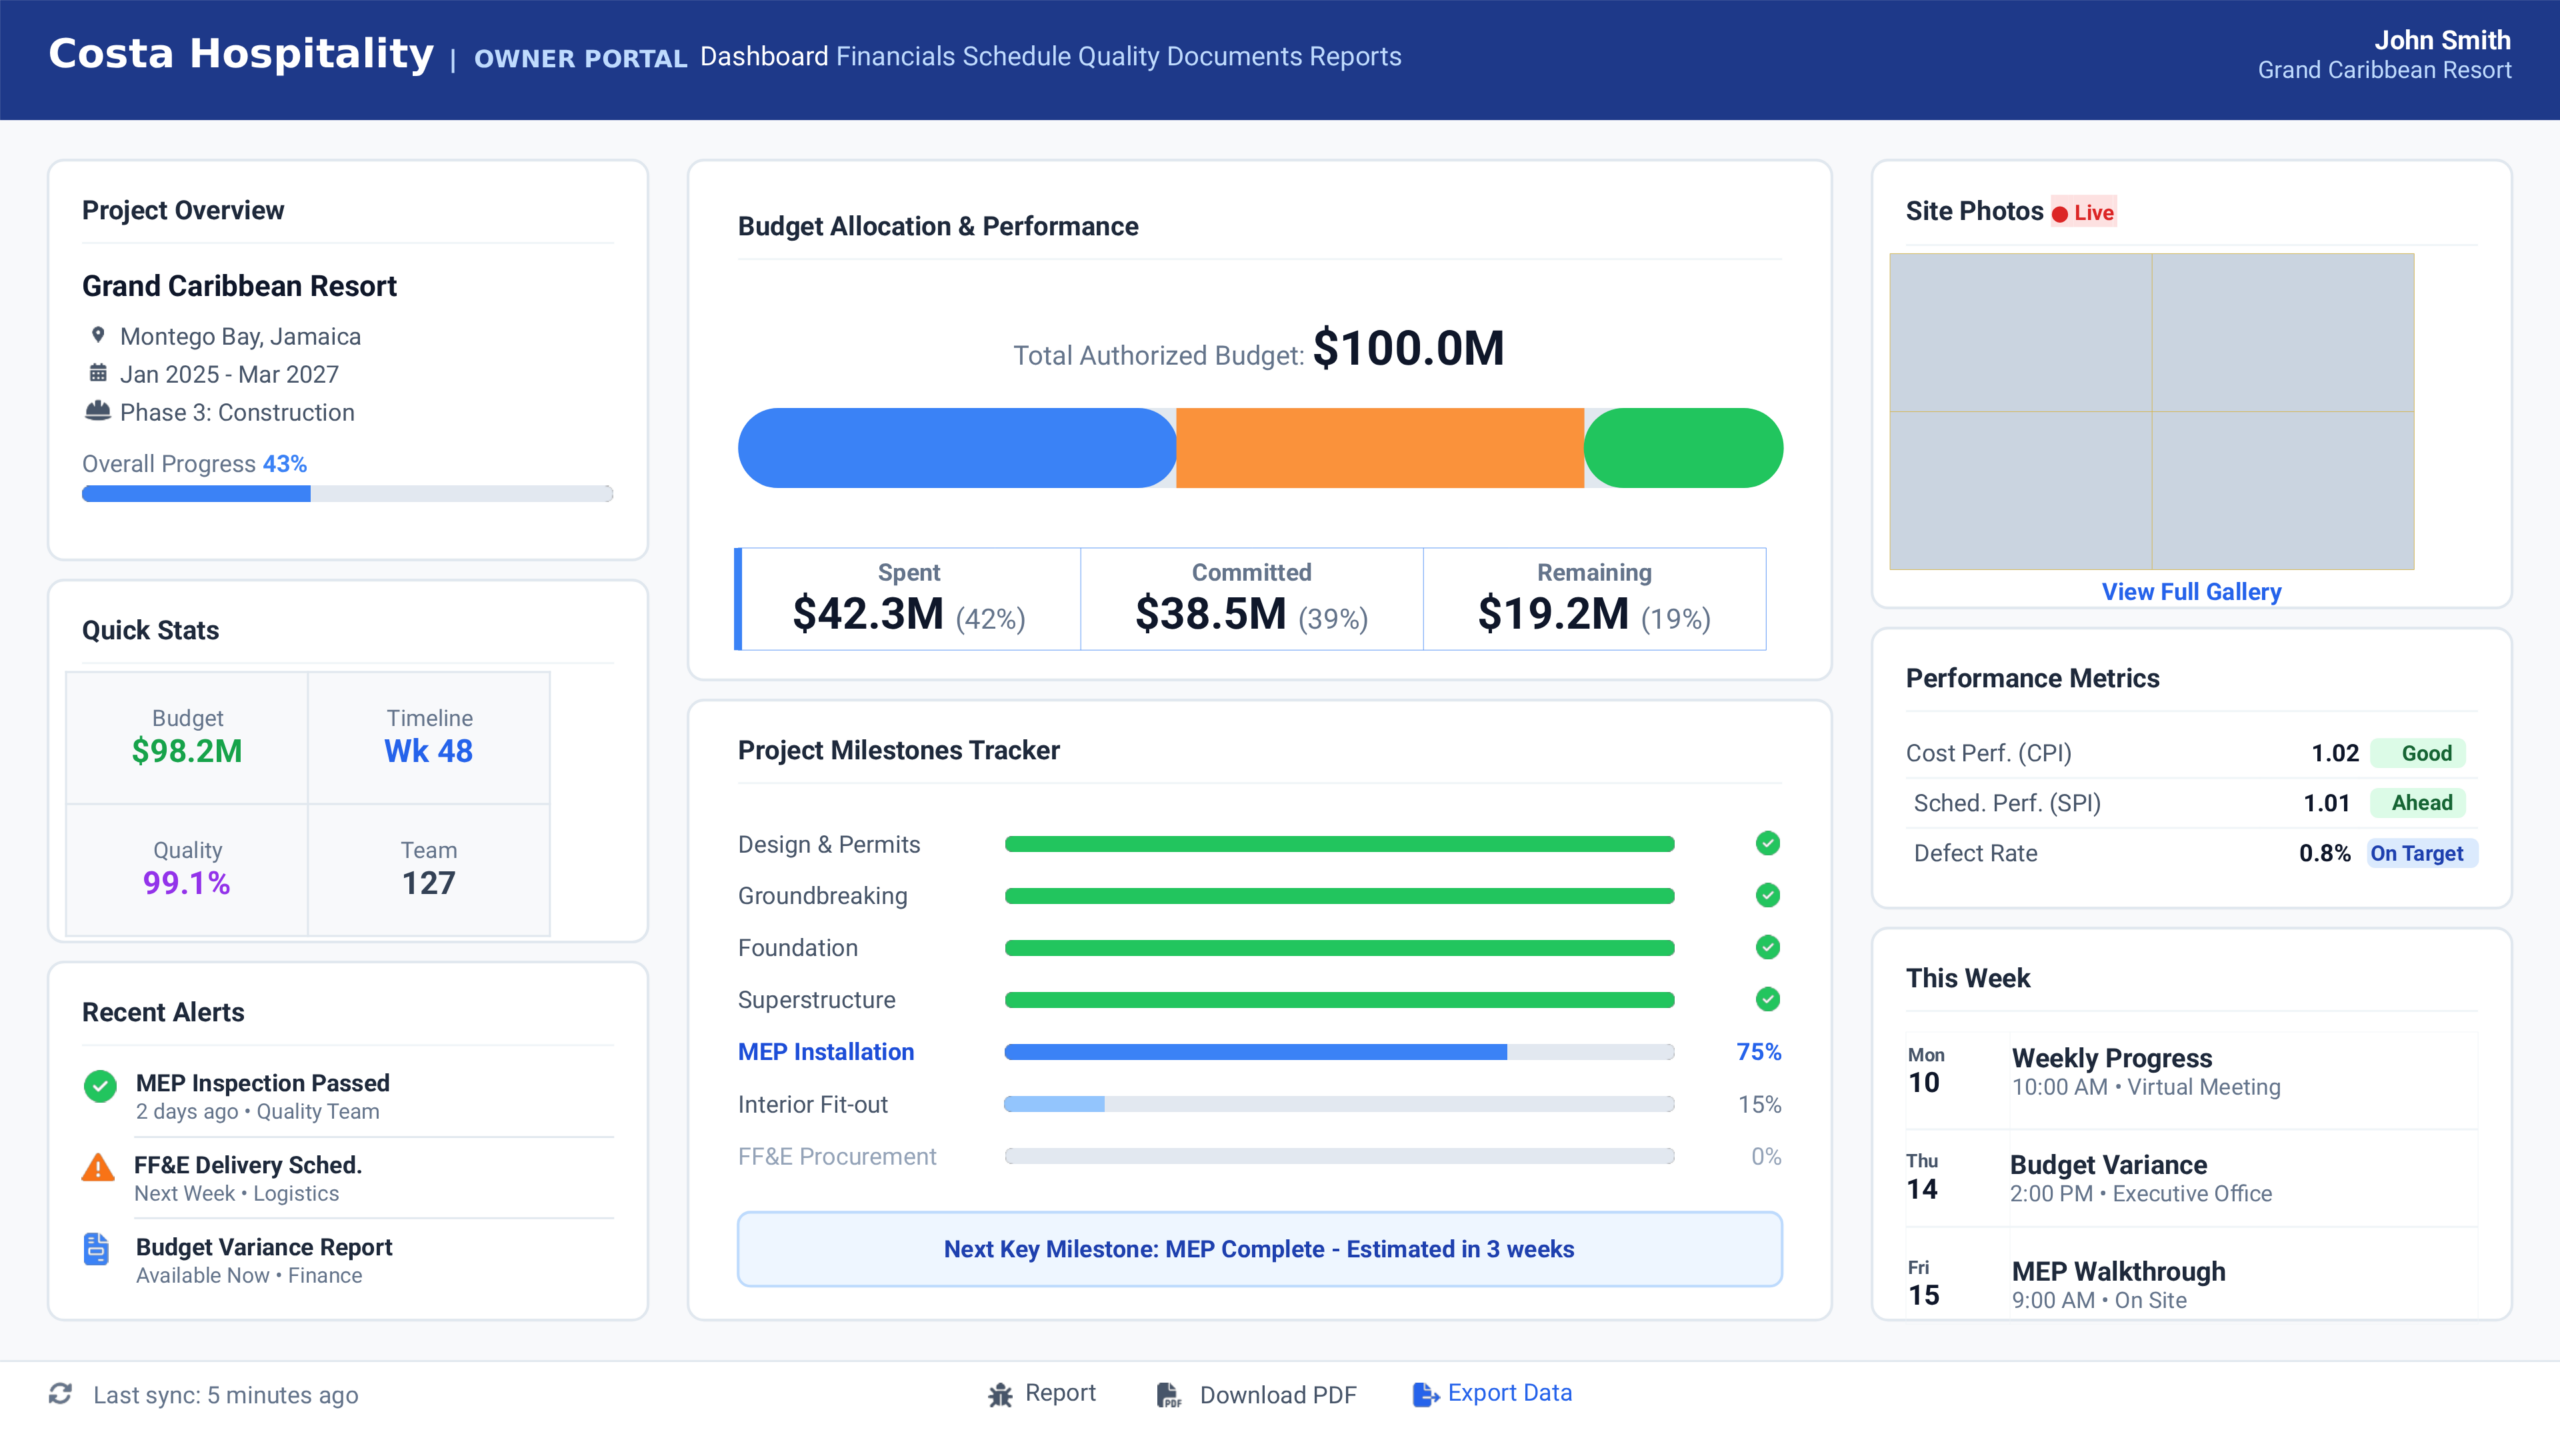The image size is (2560, 1440).
Task: Click the sync refresh icon in footer
Action: click(x=60, y=1393)
